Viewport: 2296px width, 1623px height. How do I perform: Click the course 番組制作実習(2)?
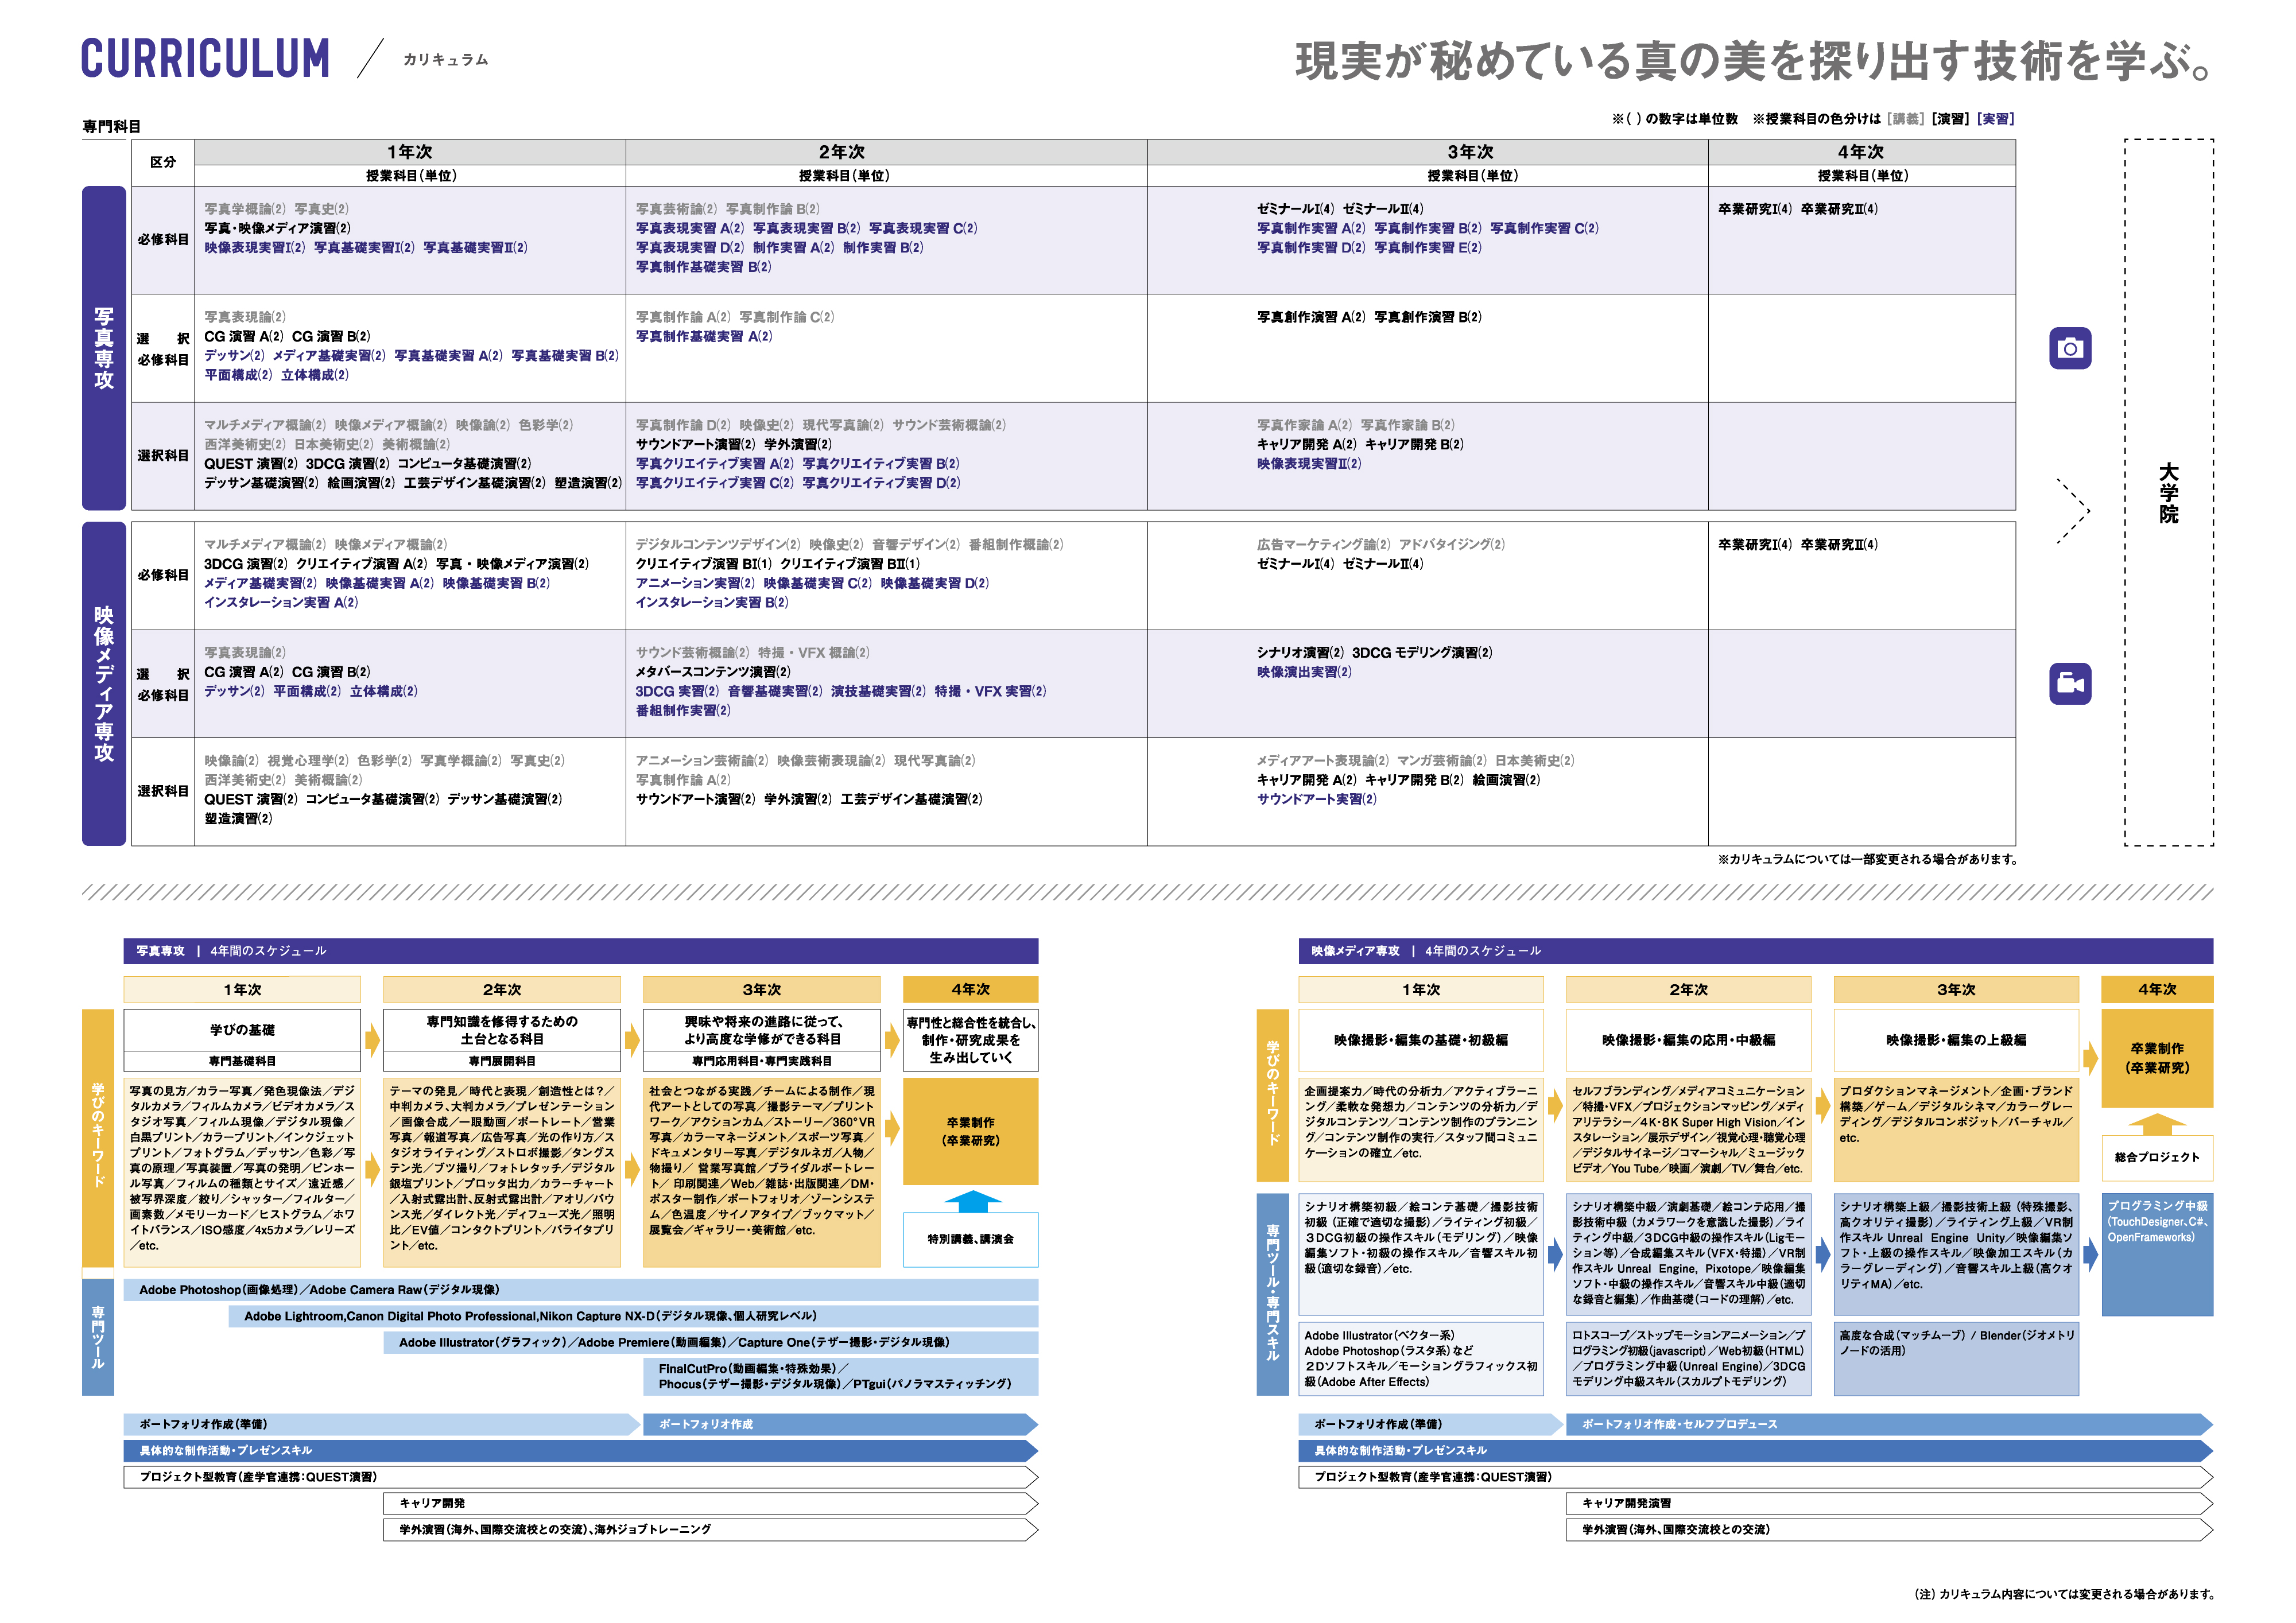[683, 711]
